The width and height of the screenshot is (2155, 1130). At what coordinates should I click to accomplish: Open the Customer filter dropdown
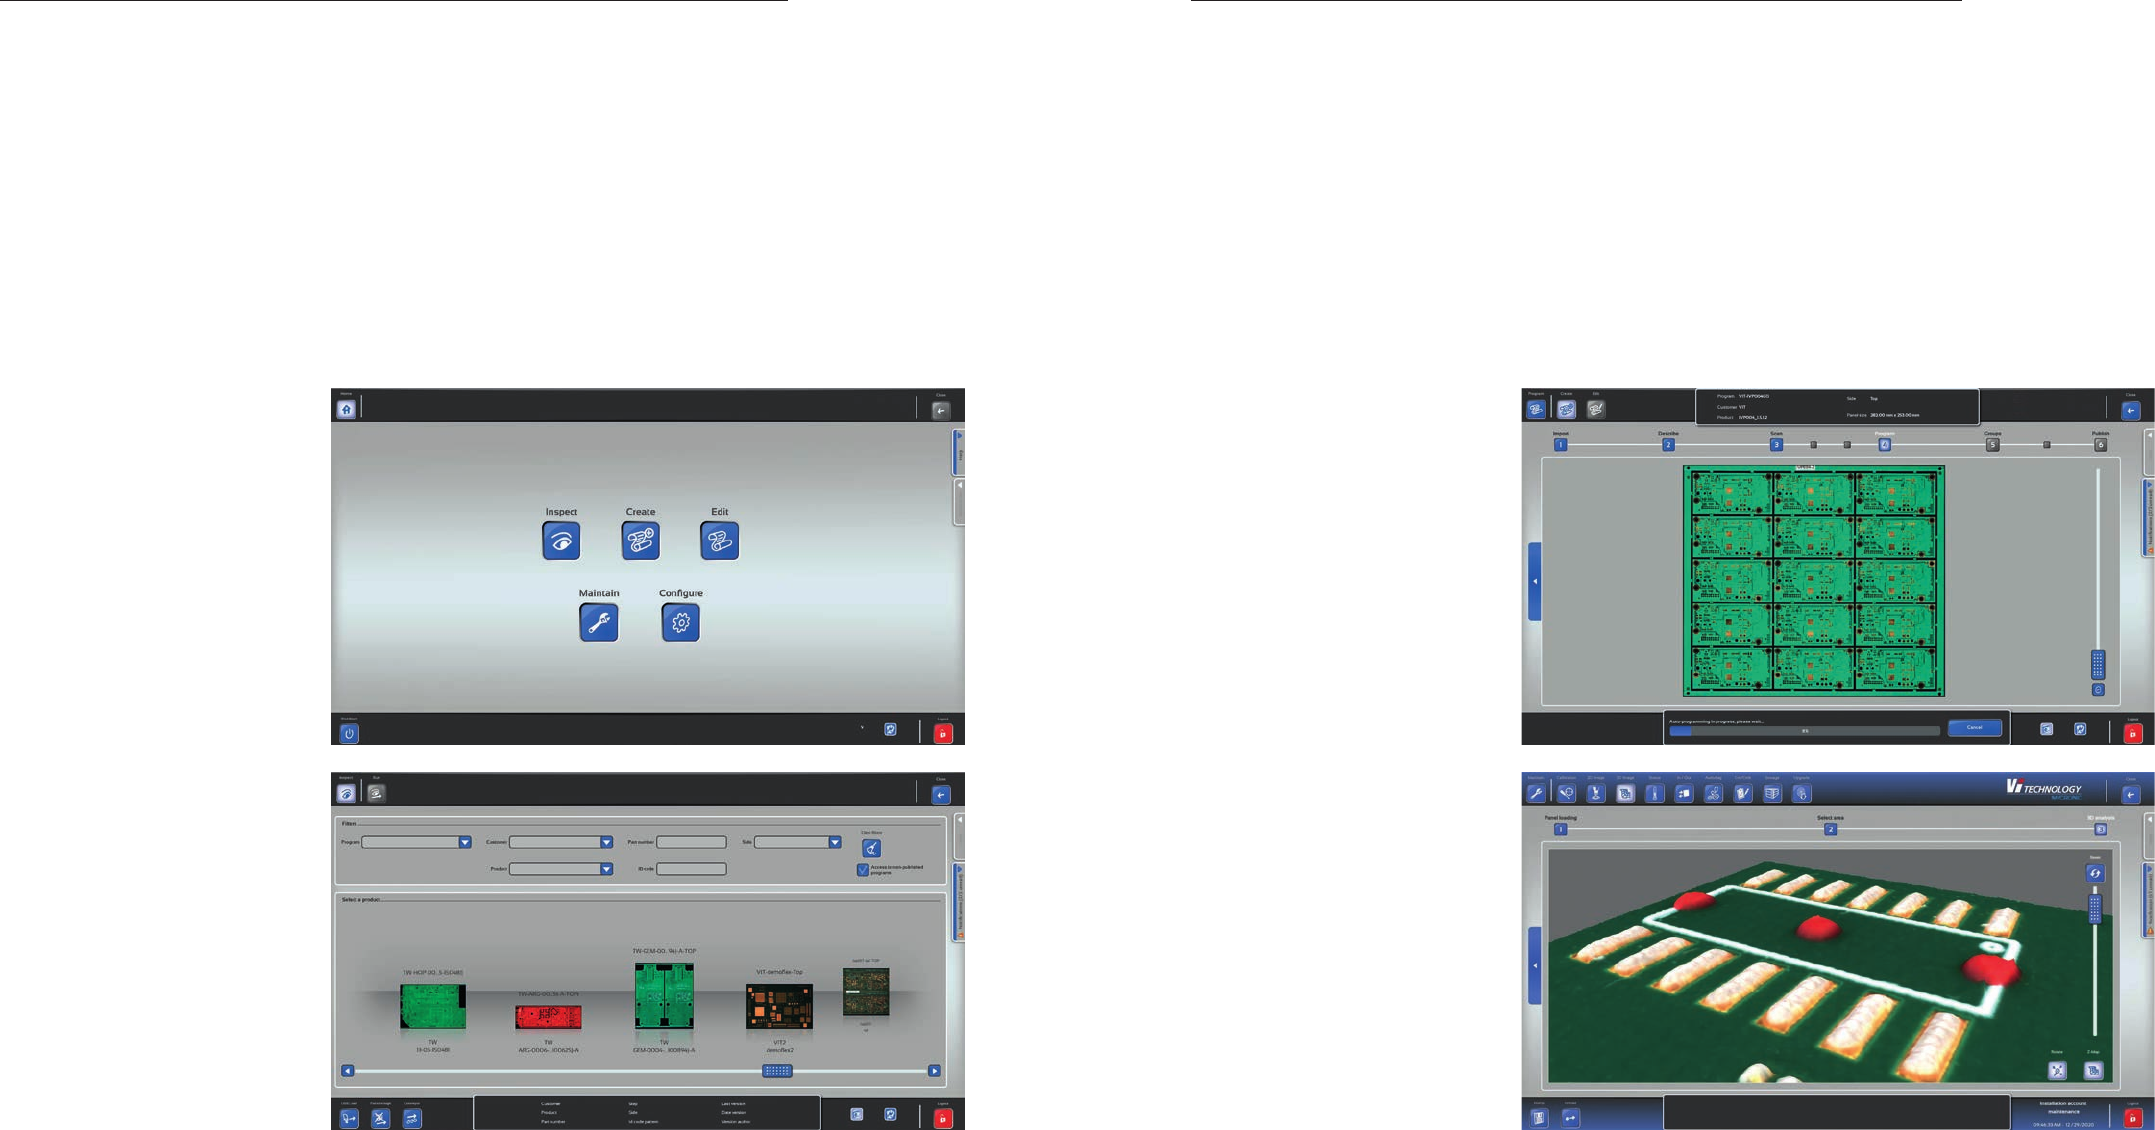[x=606, y=843]
